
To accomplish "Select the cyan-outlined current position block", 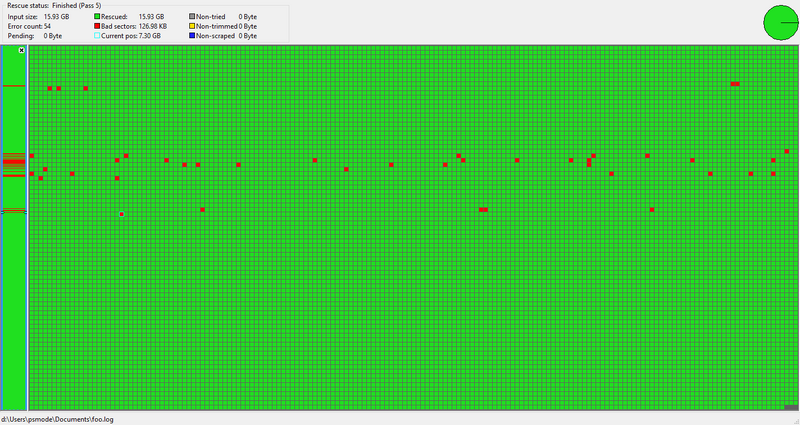I will tap(121, 214).
